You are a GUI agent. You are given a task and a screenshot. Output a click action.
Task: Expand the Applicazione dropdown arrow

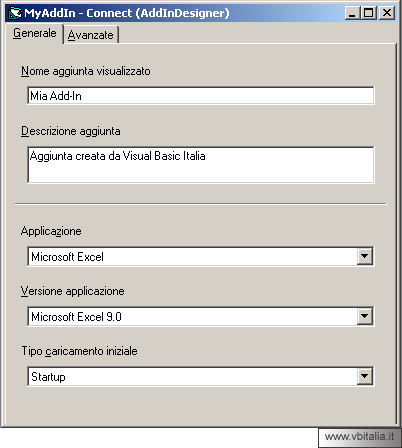click(364, 256)
